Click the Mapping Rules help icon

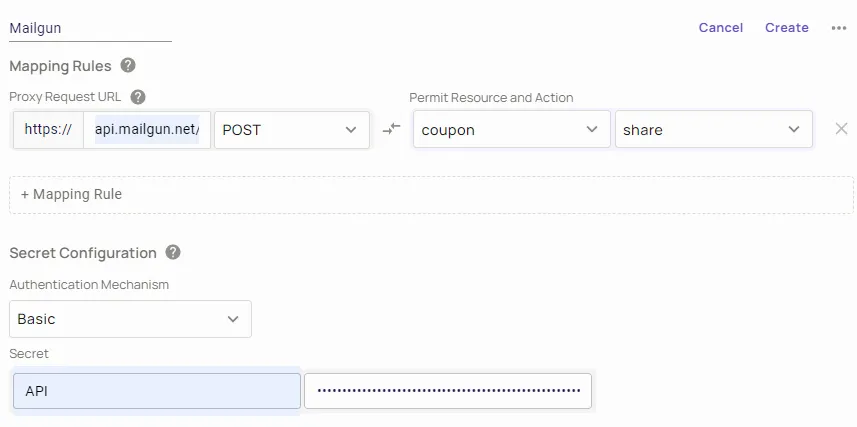[128, 66]
